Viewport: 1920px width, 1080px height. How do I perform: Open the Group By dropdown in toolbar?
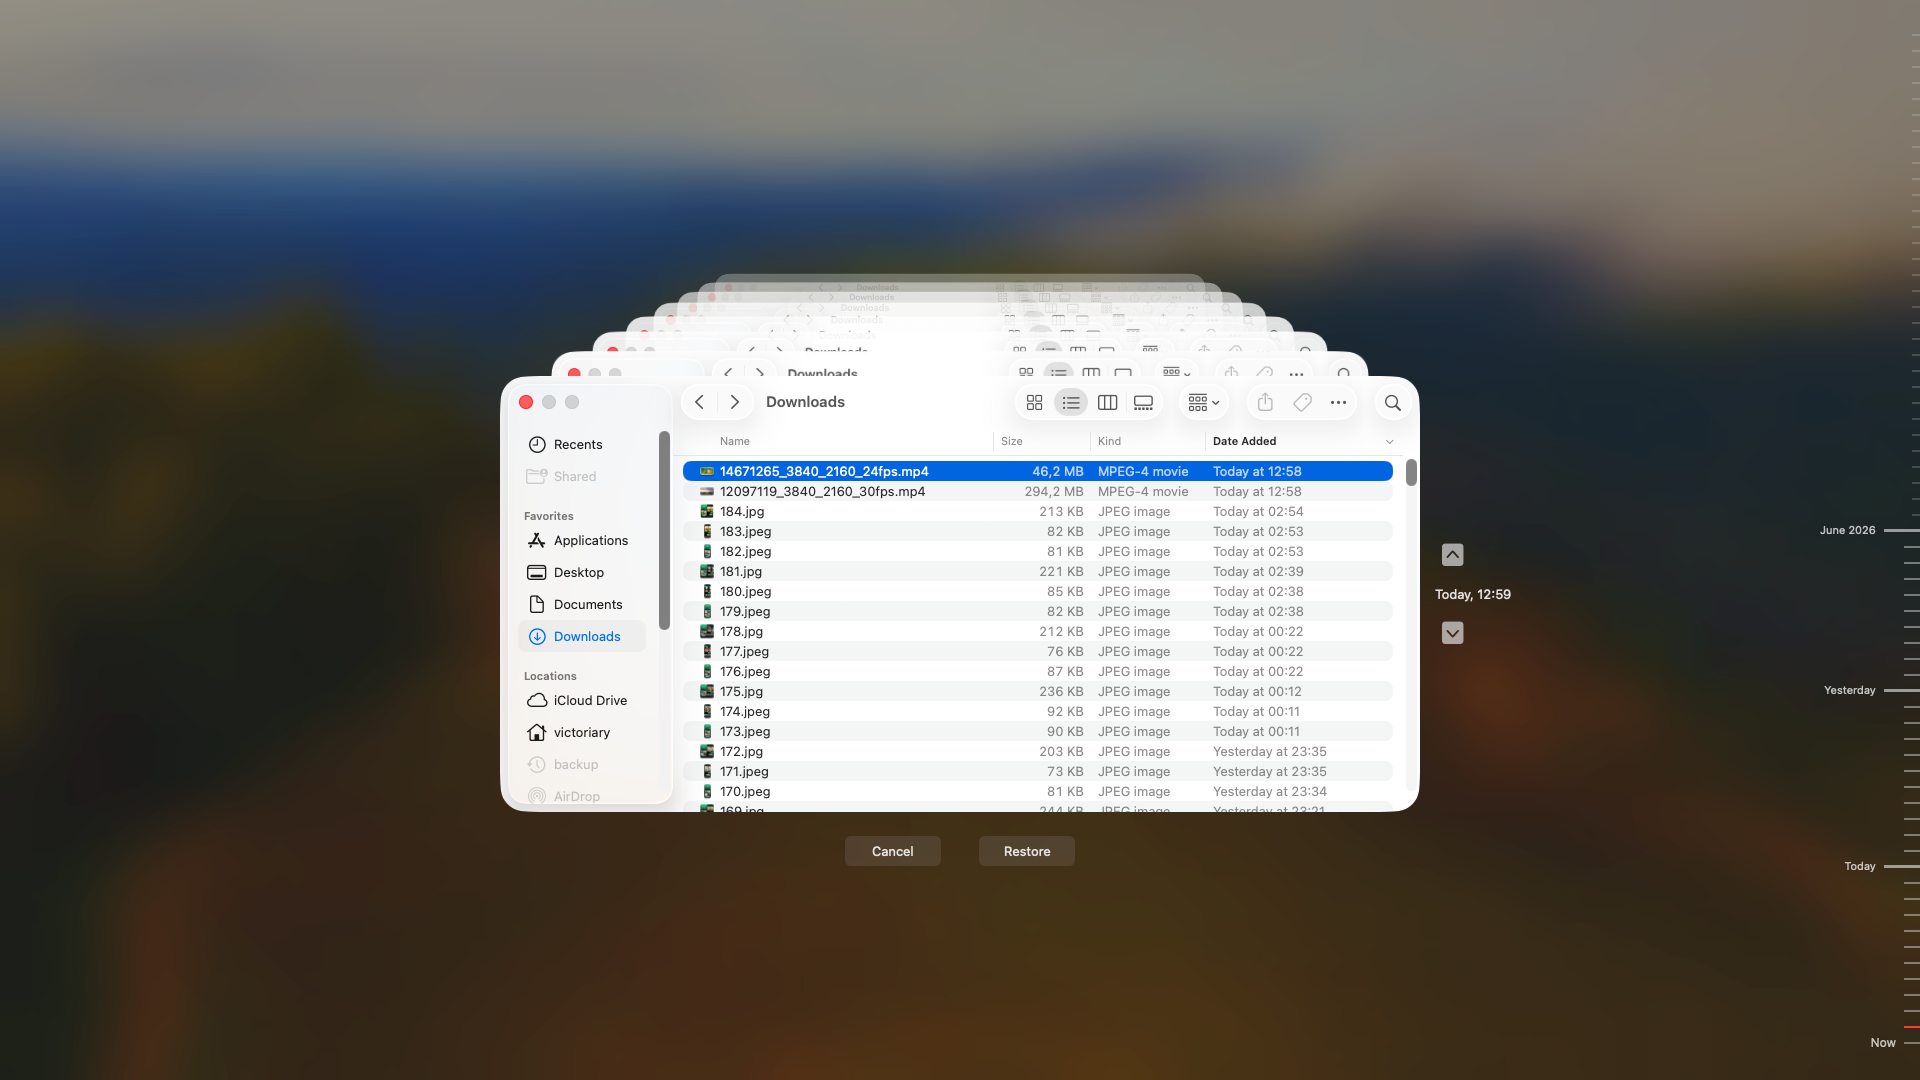tap(1203, 402)
